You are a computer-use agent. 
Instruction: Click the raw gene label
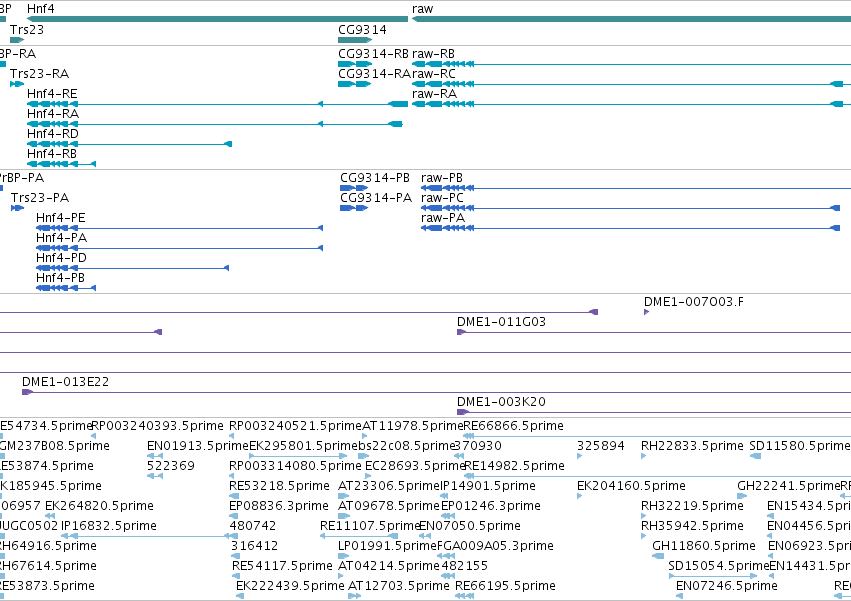422,9
